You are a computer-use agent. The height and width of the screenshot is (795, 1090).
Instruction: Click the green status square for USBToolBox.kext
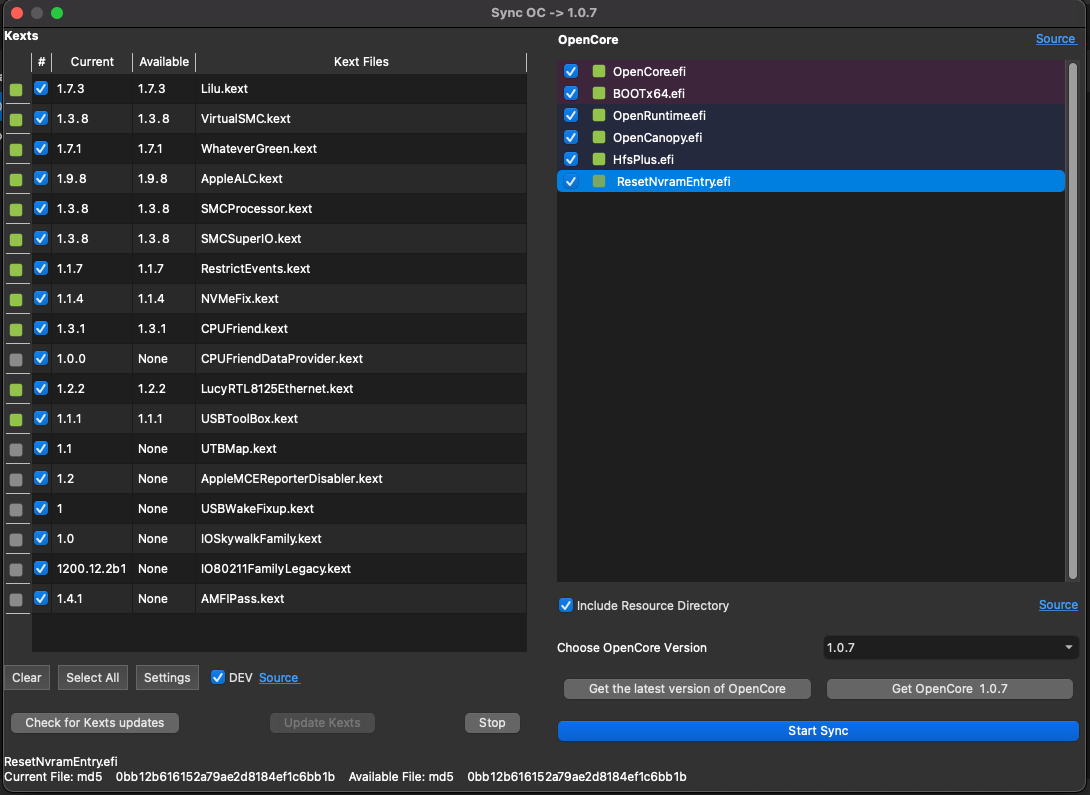[16, 420]
